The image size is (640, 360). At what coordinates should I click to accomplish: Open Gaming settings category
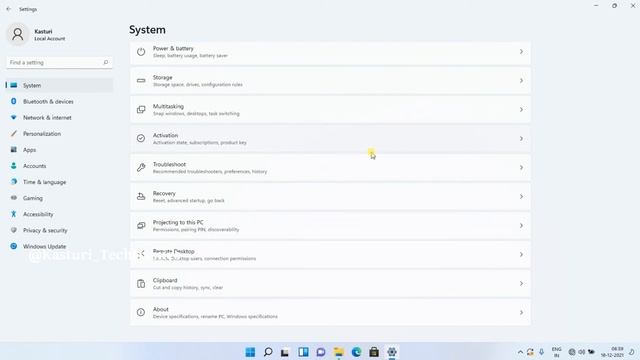[x=60, y=198]
